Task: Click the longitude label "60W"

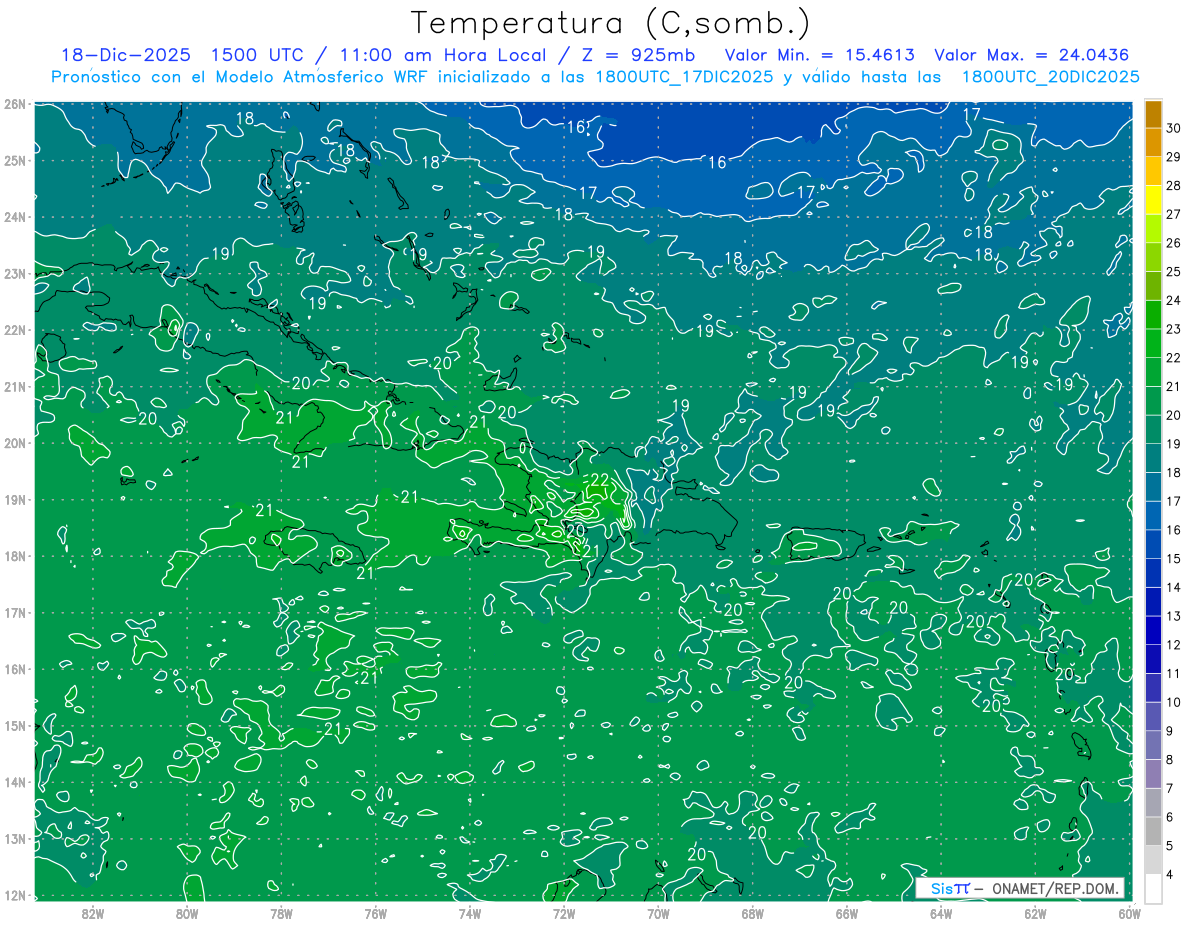Action: pyautogui.click(x=1129, y=913)
